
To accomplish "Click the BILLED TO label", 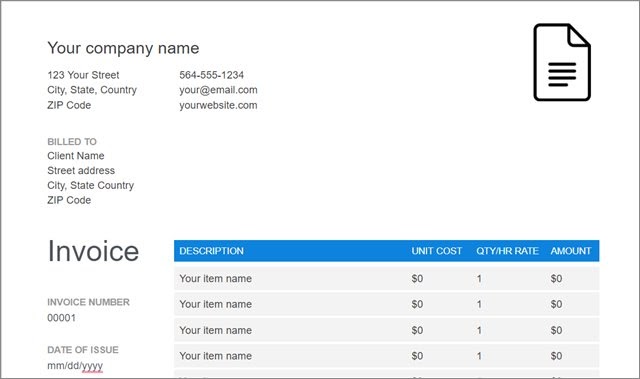I will click(x=72, y=142).
